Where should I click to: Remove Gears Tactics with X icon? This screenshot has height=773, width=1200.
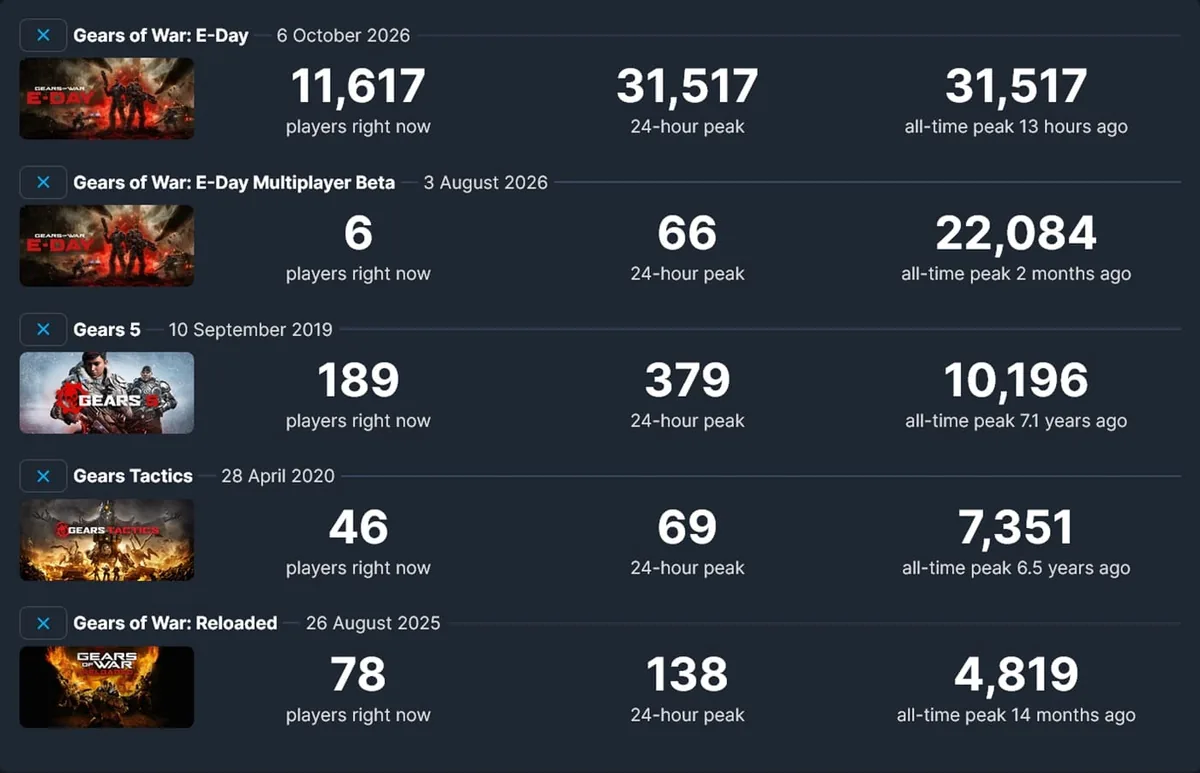(43, 476)
